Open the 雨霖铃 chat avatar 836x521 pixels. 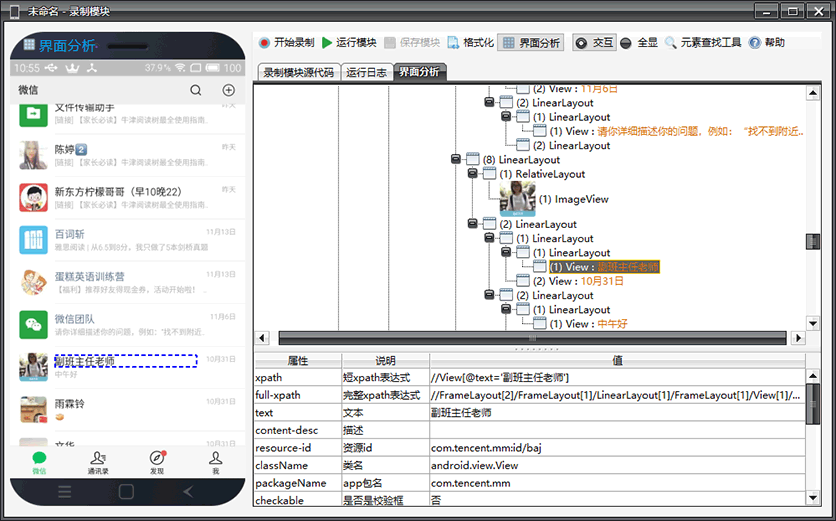click(x=33, y=410)
